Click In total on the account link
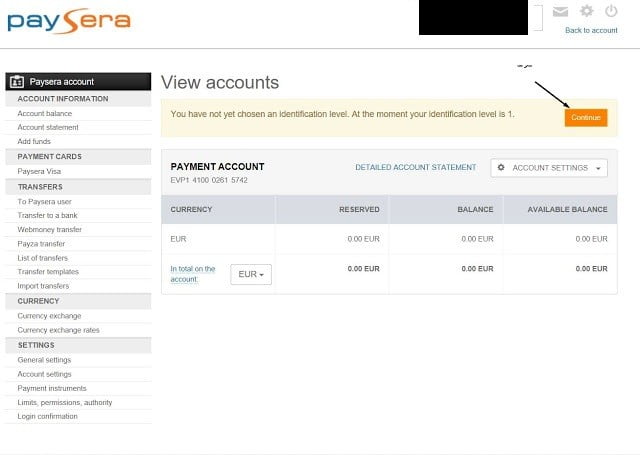The width and height of the screenshot is (640, 455). coord(193,274)
